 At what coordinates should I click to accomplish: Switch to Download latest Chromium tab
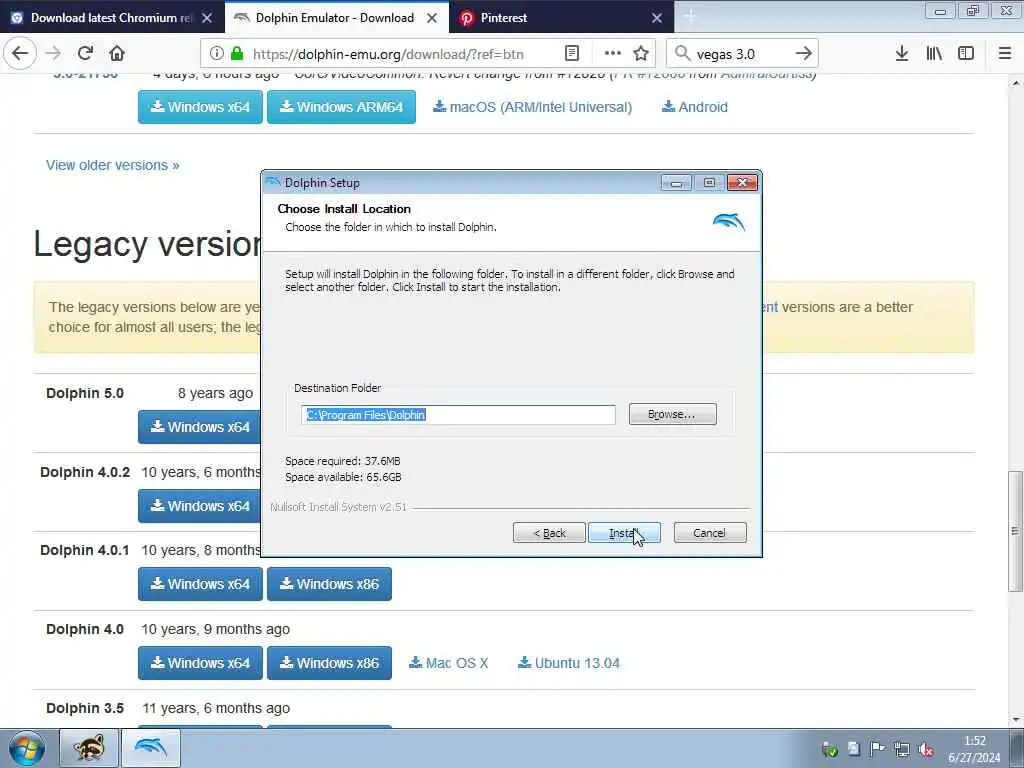[x=112, y=18]
